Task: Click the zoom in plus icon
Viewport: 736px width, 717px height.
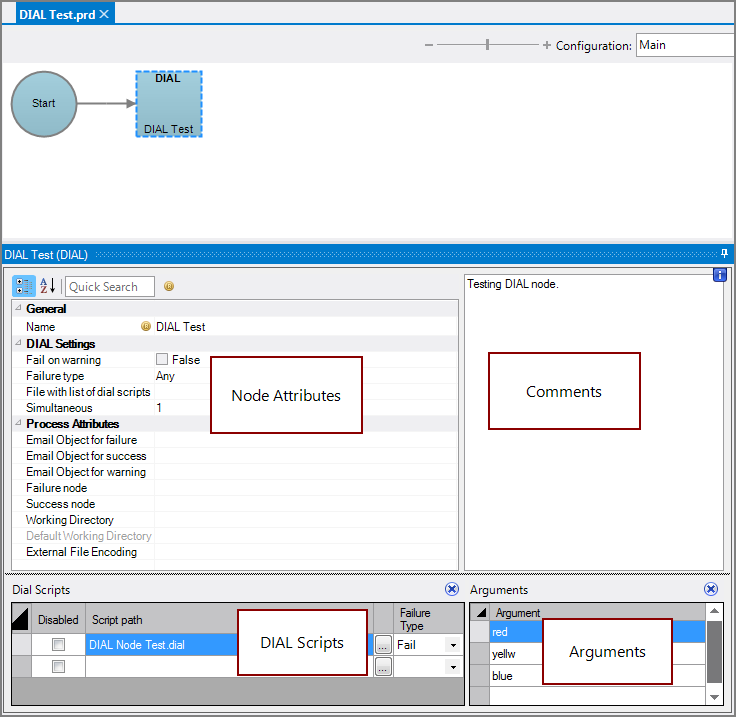Action: point(546,45)
